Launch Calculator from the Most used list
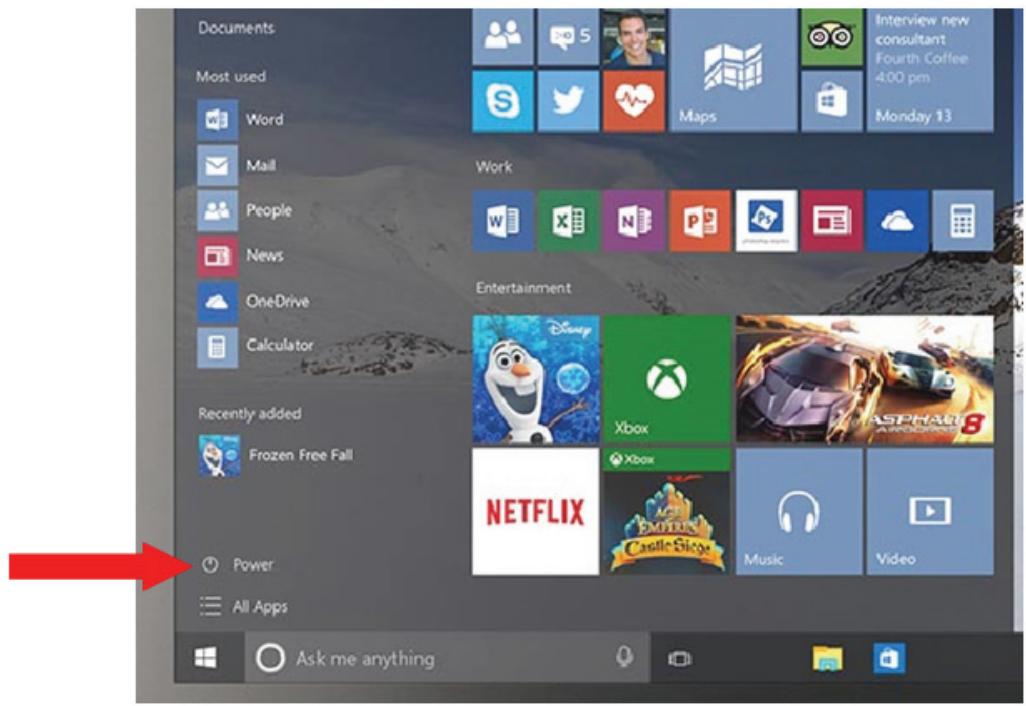Viewport: 1026px width, 706px height. (256, 345)
